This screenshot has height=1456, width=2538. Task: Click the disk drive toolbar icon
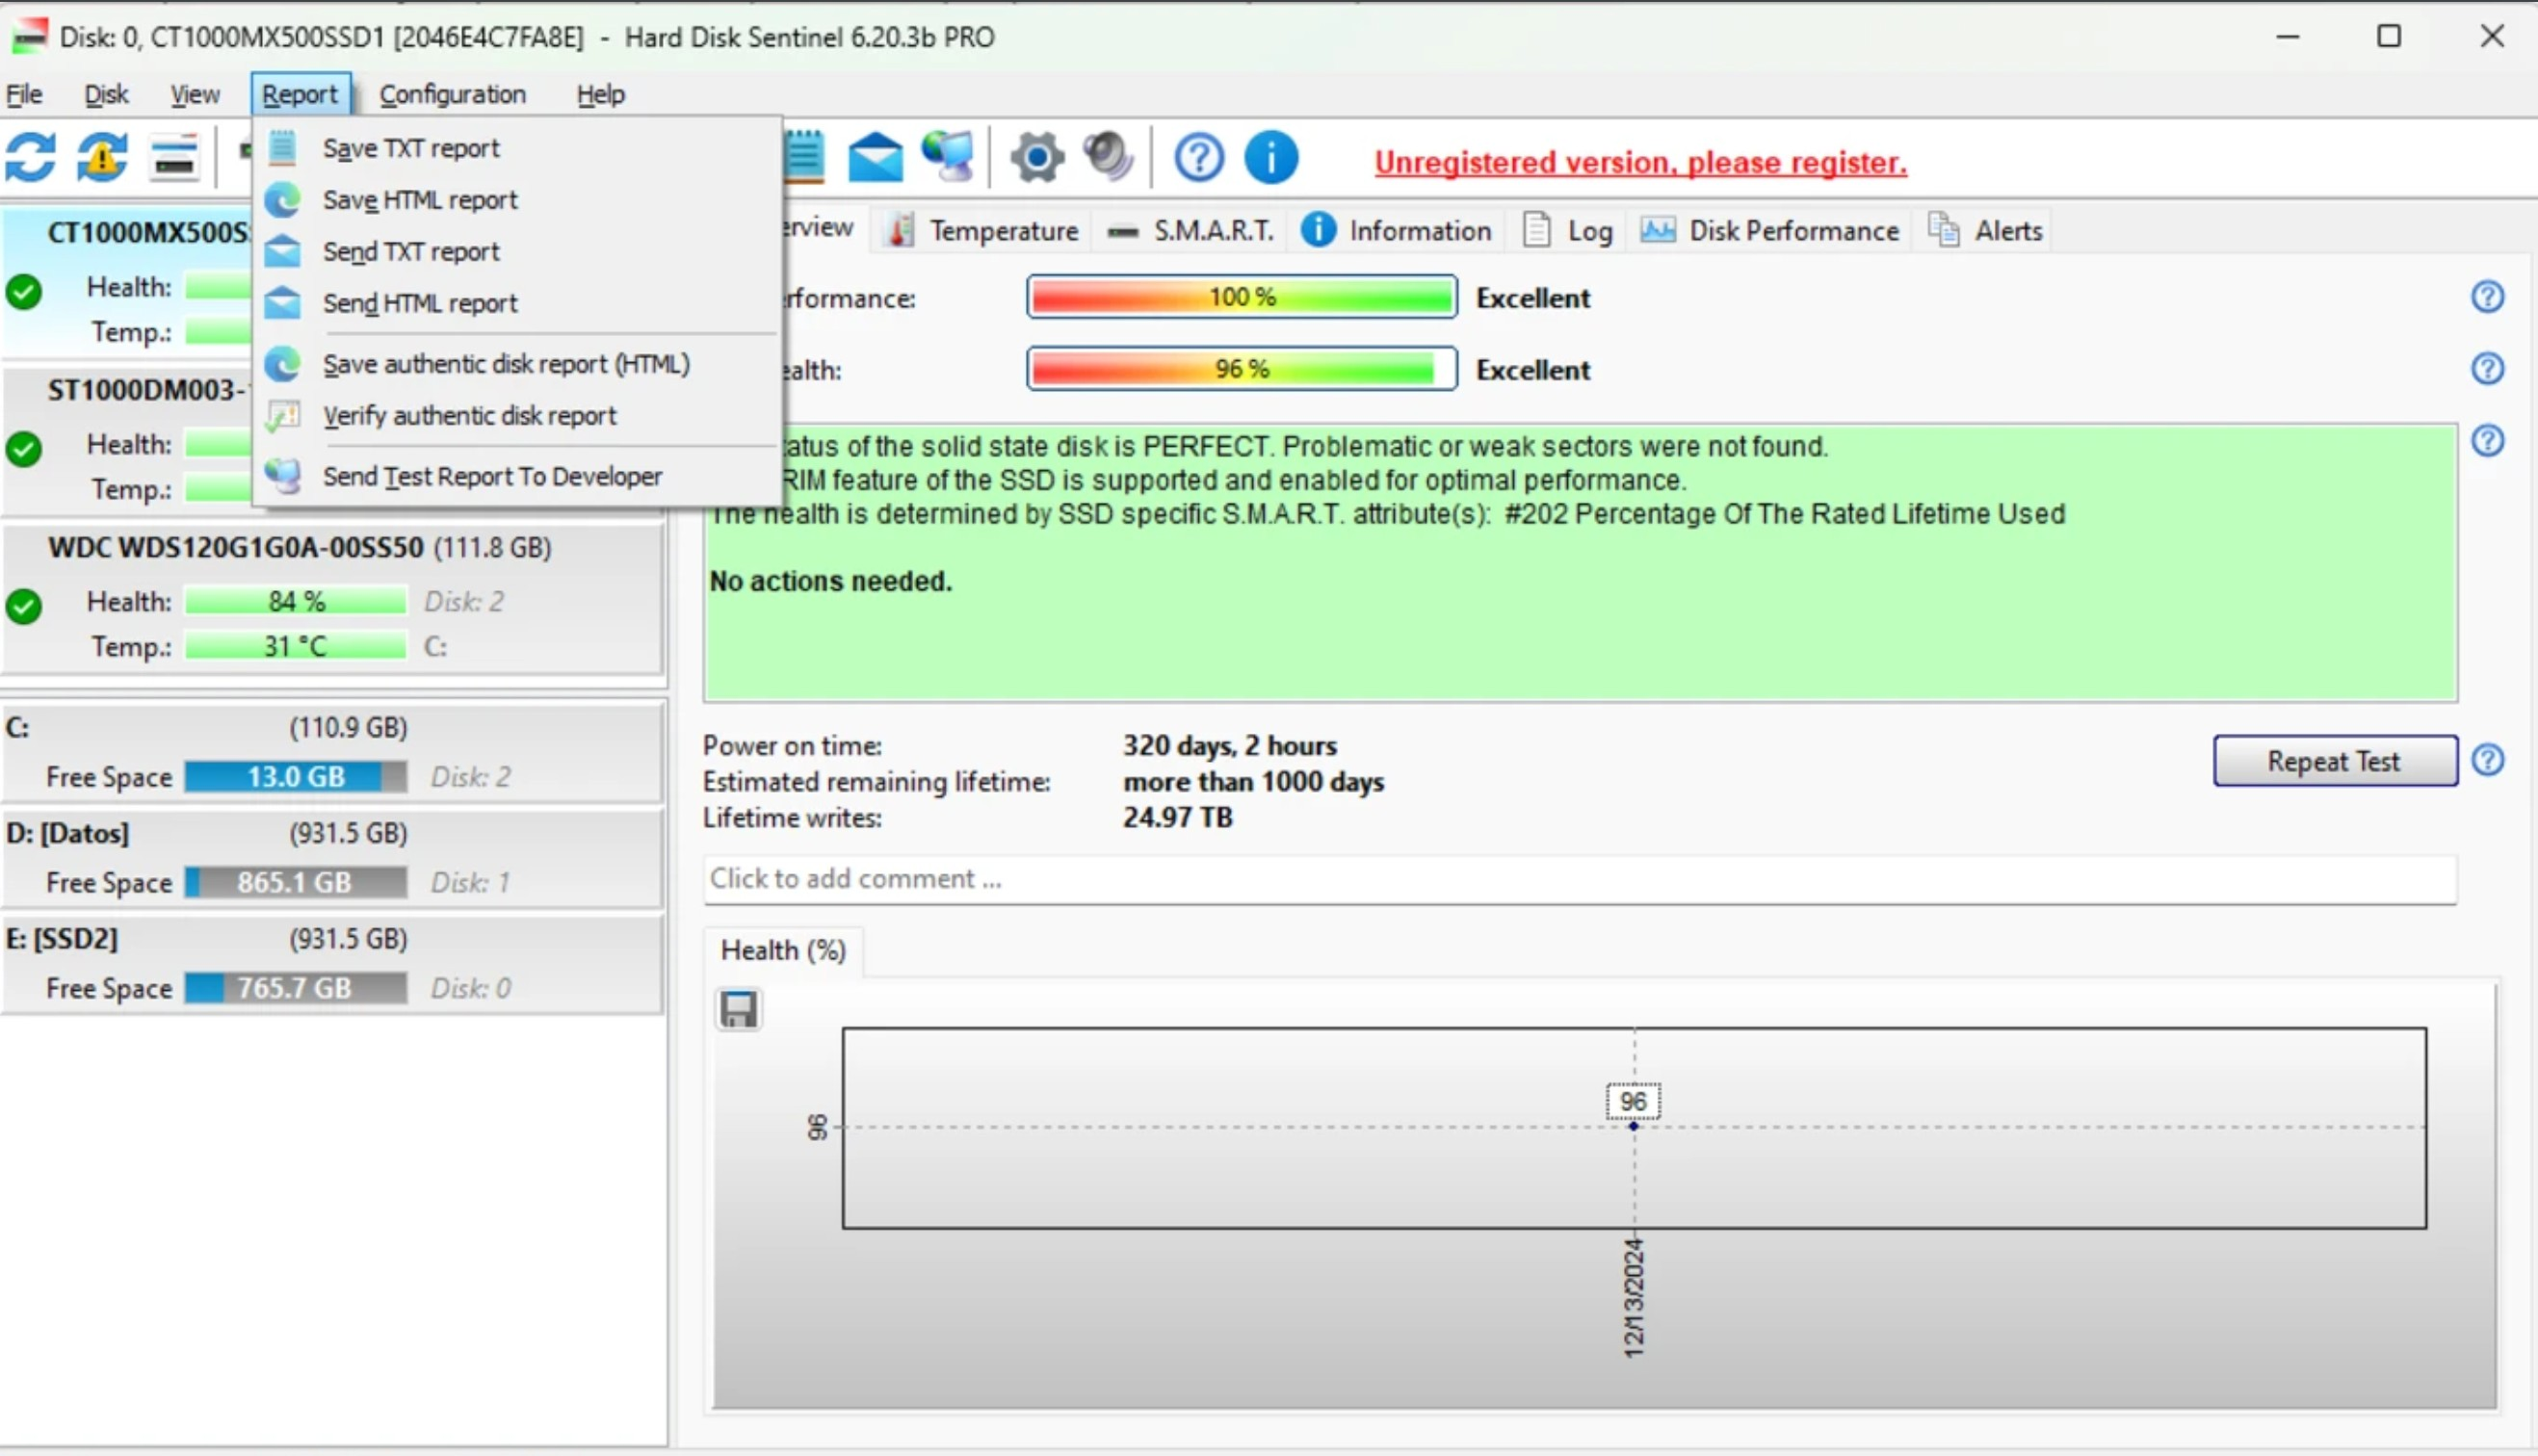(174, 158)
